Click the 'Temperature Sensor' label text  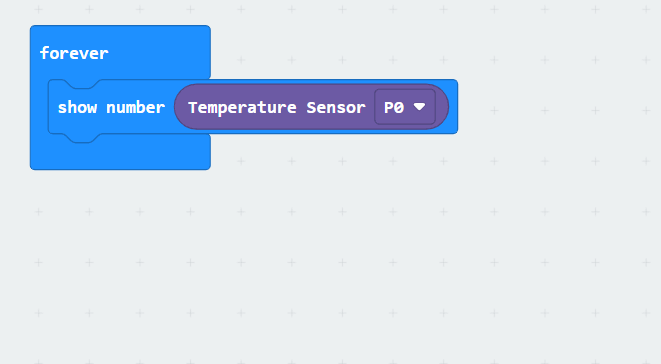277,108
